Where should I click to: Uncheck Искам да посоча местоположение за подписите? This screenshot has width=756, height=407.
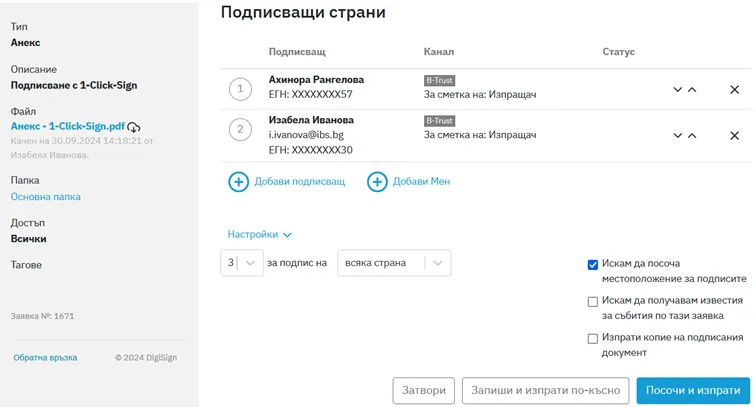[593, 265]
